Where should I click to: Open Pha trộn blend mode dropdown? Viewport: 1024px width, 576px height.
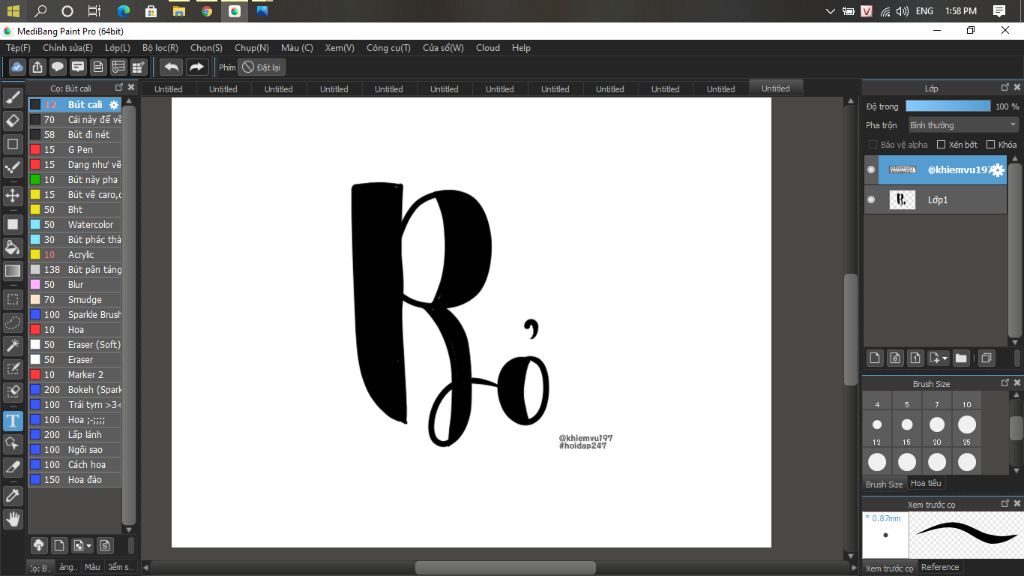pyautogui.click(x=963, y=125)
